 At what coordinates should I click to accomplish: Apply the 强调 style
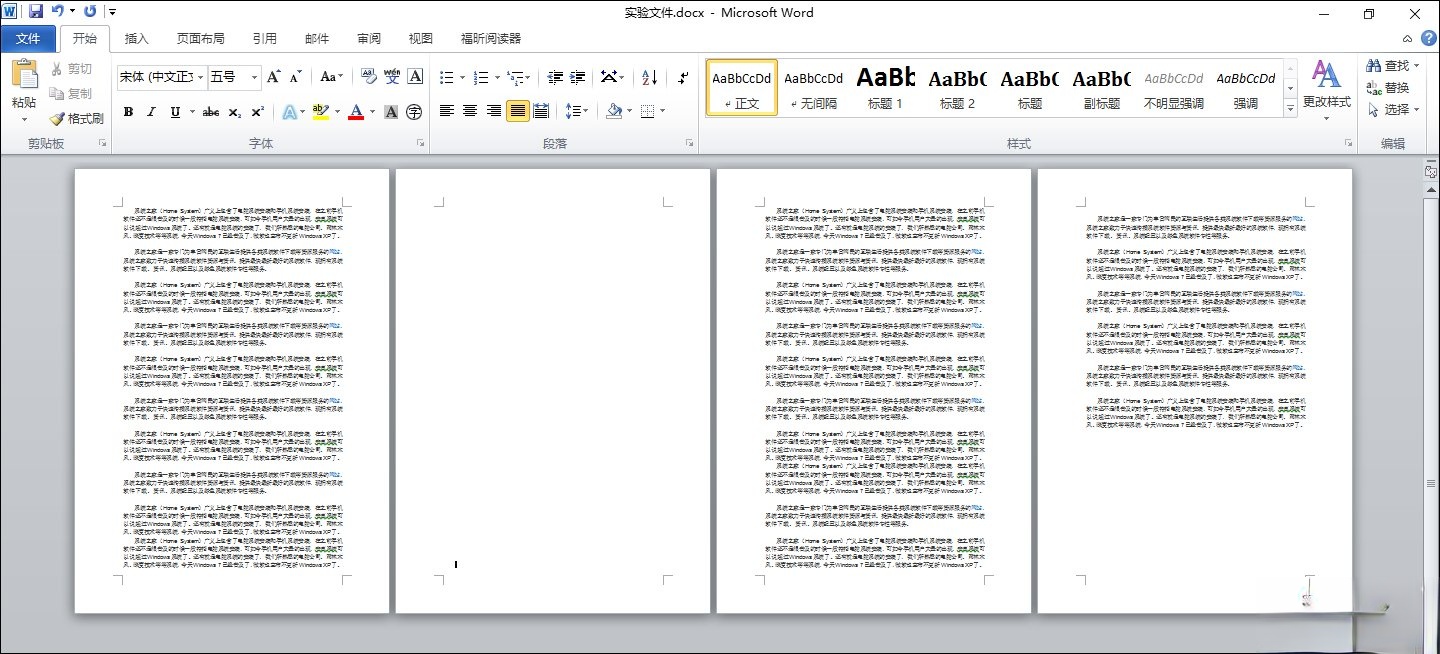1246,87
